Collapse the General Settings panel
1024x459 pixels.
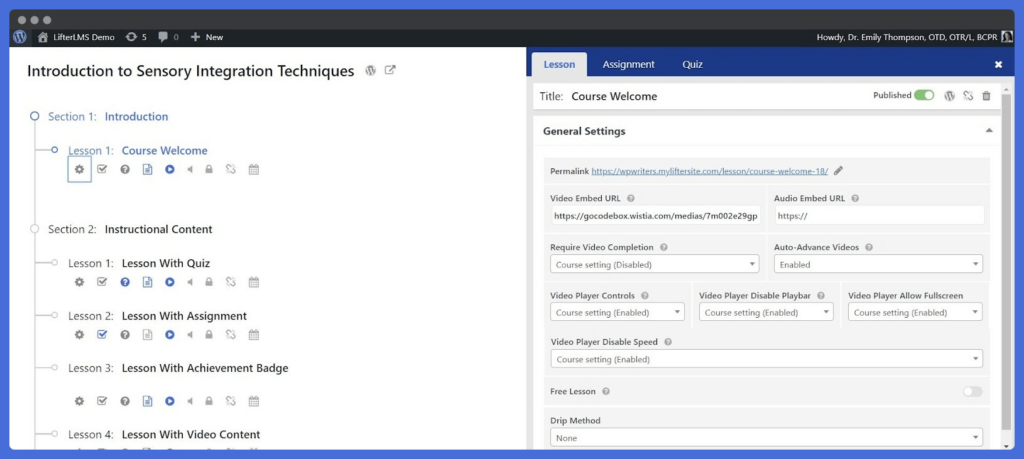point(989,131)
